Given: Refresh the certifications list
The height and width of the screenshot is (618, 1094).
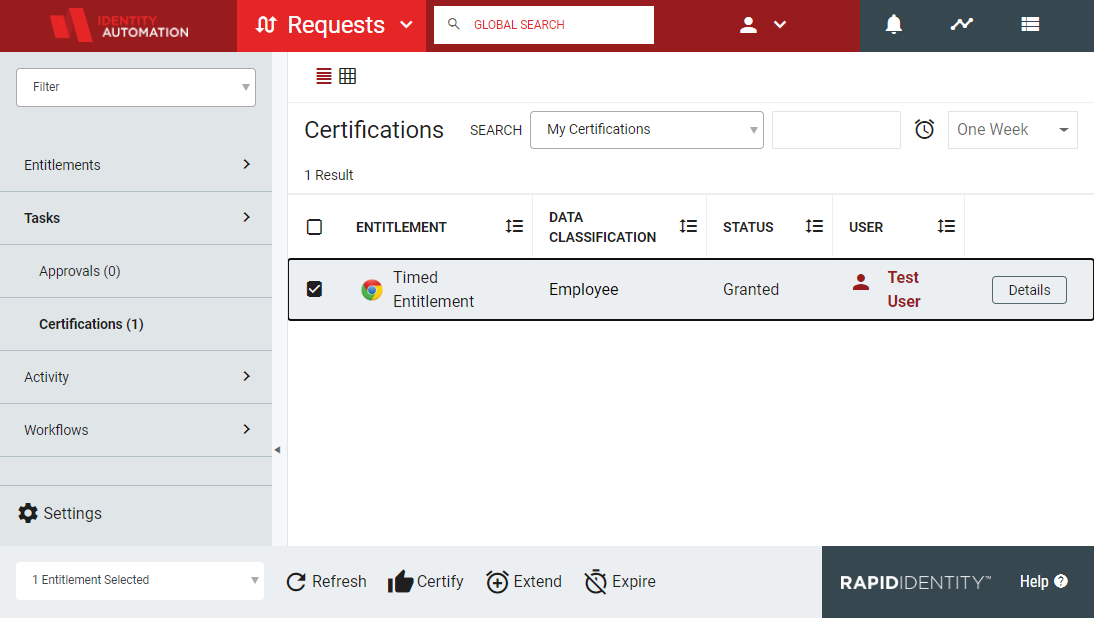Looking at the screenshot, I should click(326, 582).
